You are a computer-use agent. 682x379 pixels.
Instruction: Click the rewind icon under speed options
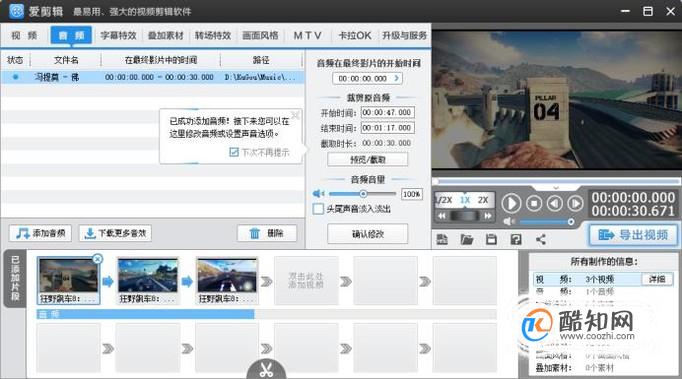(x=442, y=216)
